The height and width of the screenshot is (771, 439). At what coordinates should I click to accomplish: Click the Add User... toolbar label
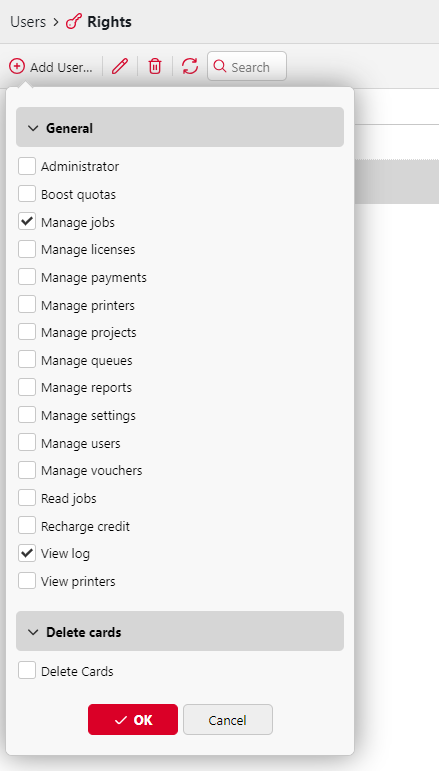coord(61,67)
